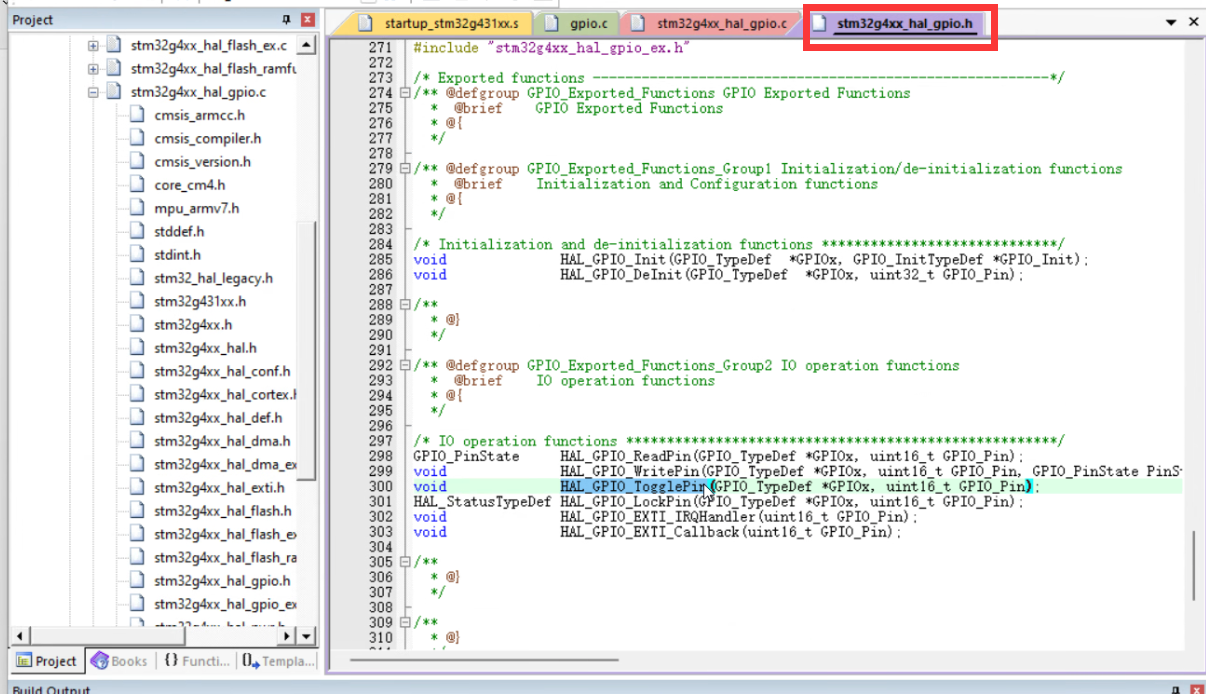Open the editor tab list dropdown arrow
The image size is (1206, 694).
(x=1171, y=22)
